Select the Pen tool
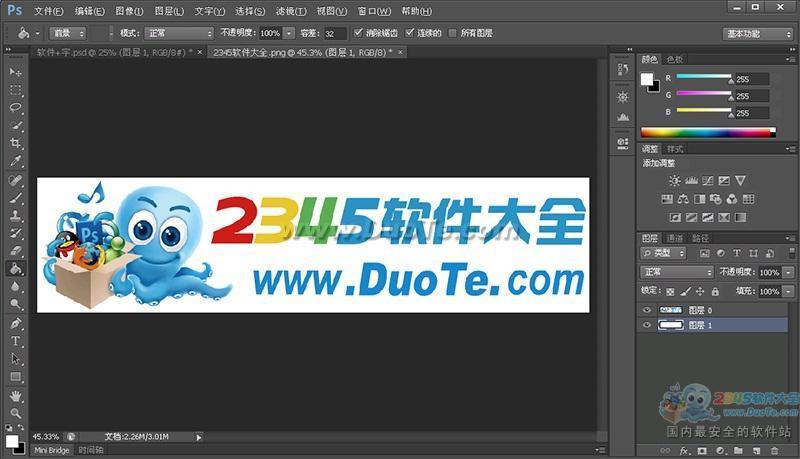The width and height of the screenshot is (800, 459). point(15,323)
